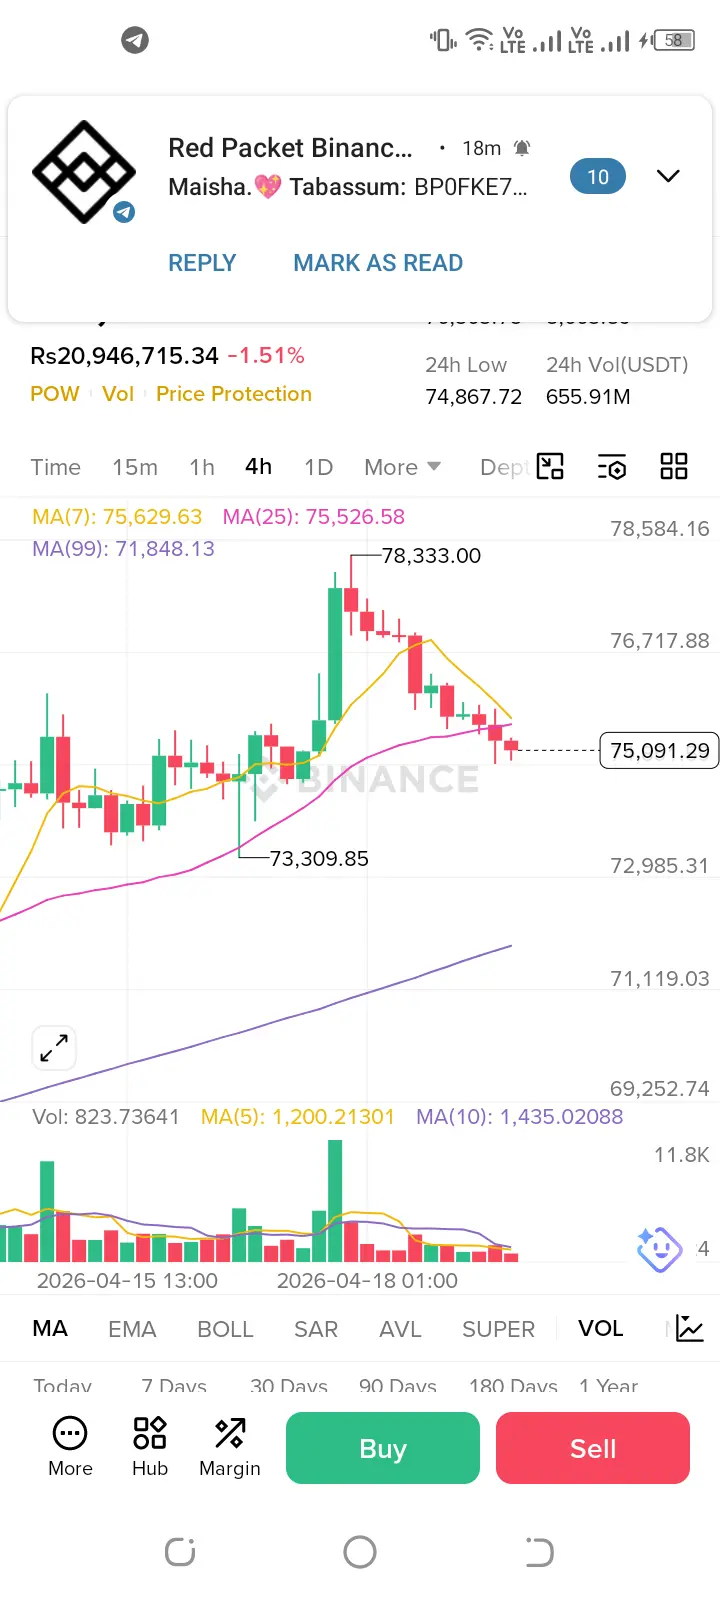The height and width of the screenshot is (1600, 720).
Task: Select the 15m chart interval
Action: (135, 467)
